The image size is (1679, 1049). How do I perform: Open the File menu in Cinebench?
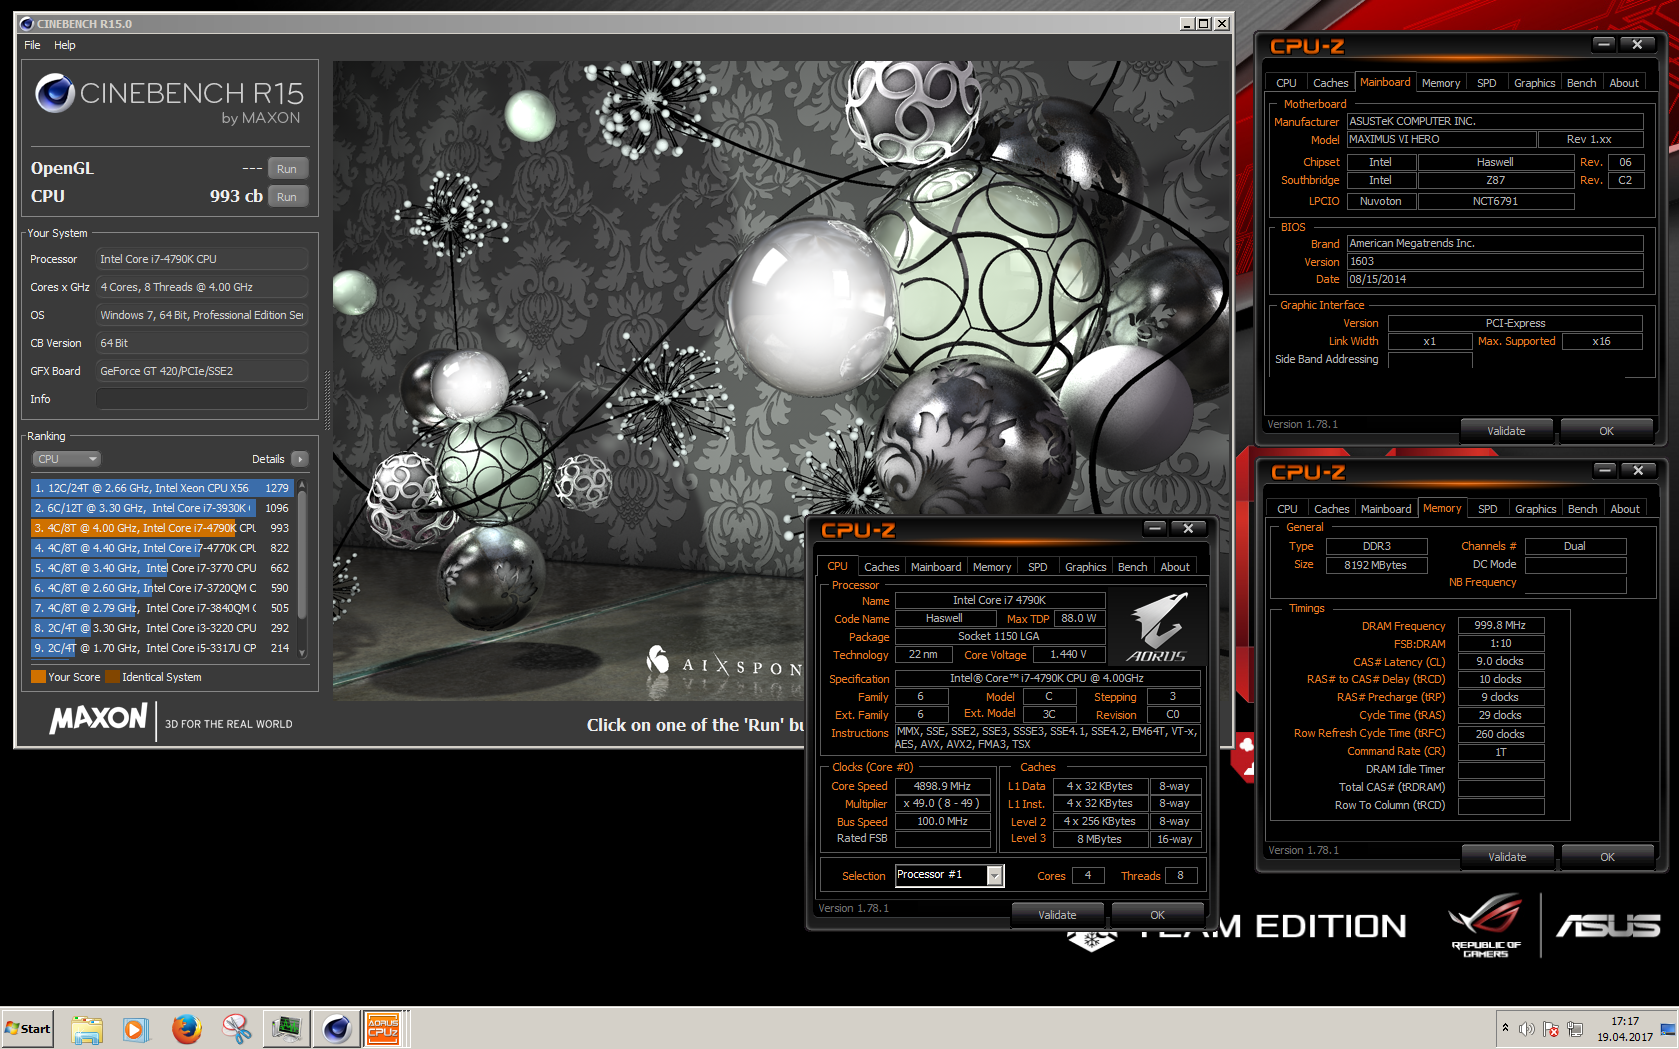(x=32, y=45)
